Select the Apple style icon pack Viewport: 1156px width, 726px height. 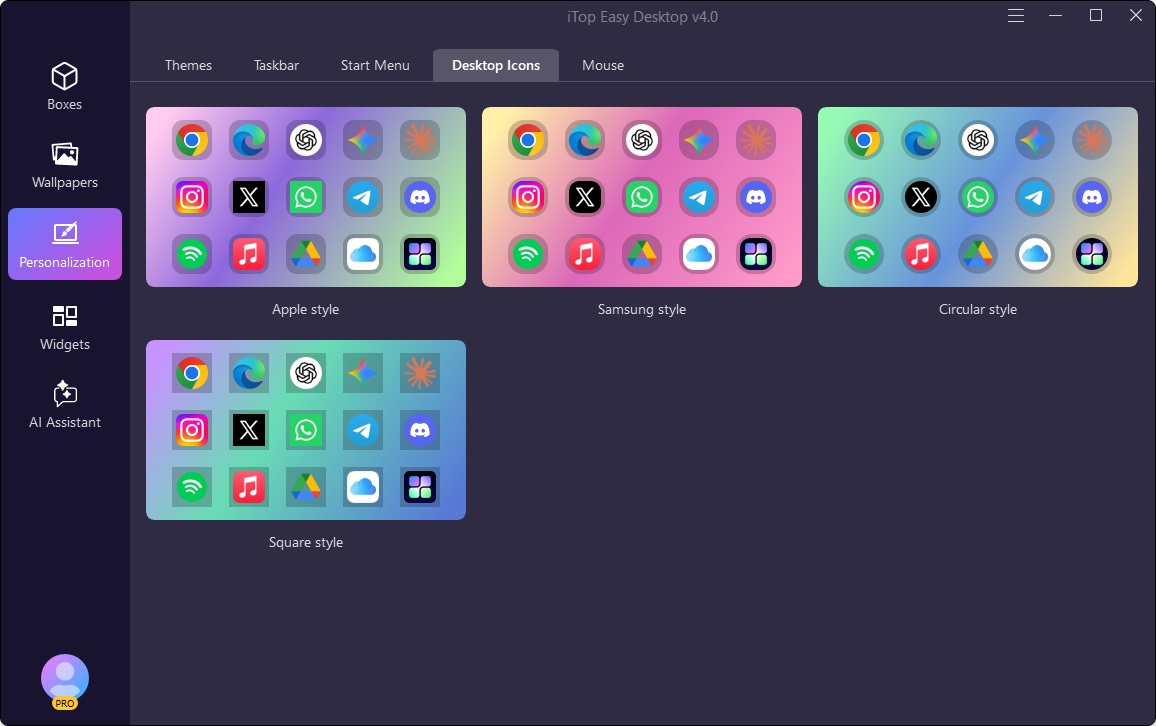coord(305,197)
